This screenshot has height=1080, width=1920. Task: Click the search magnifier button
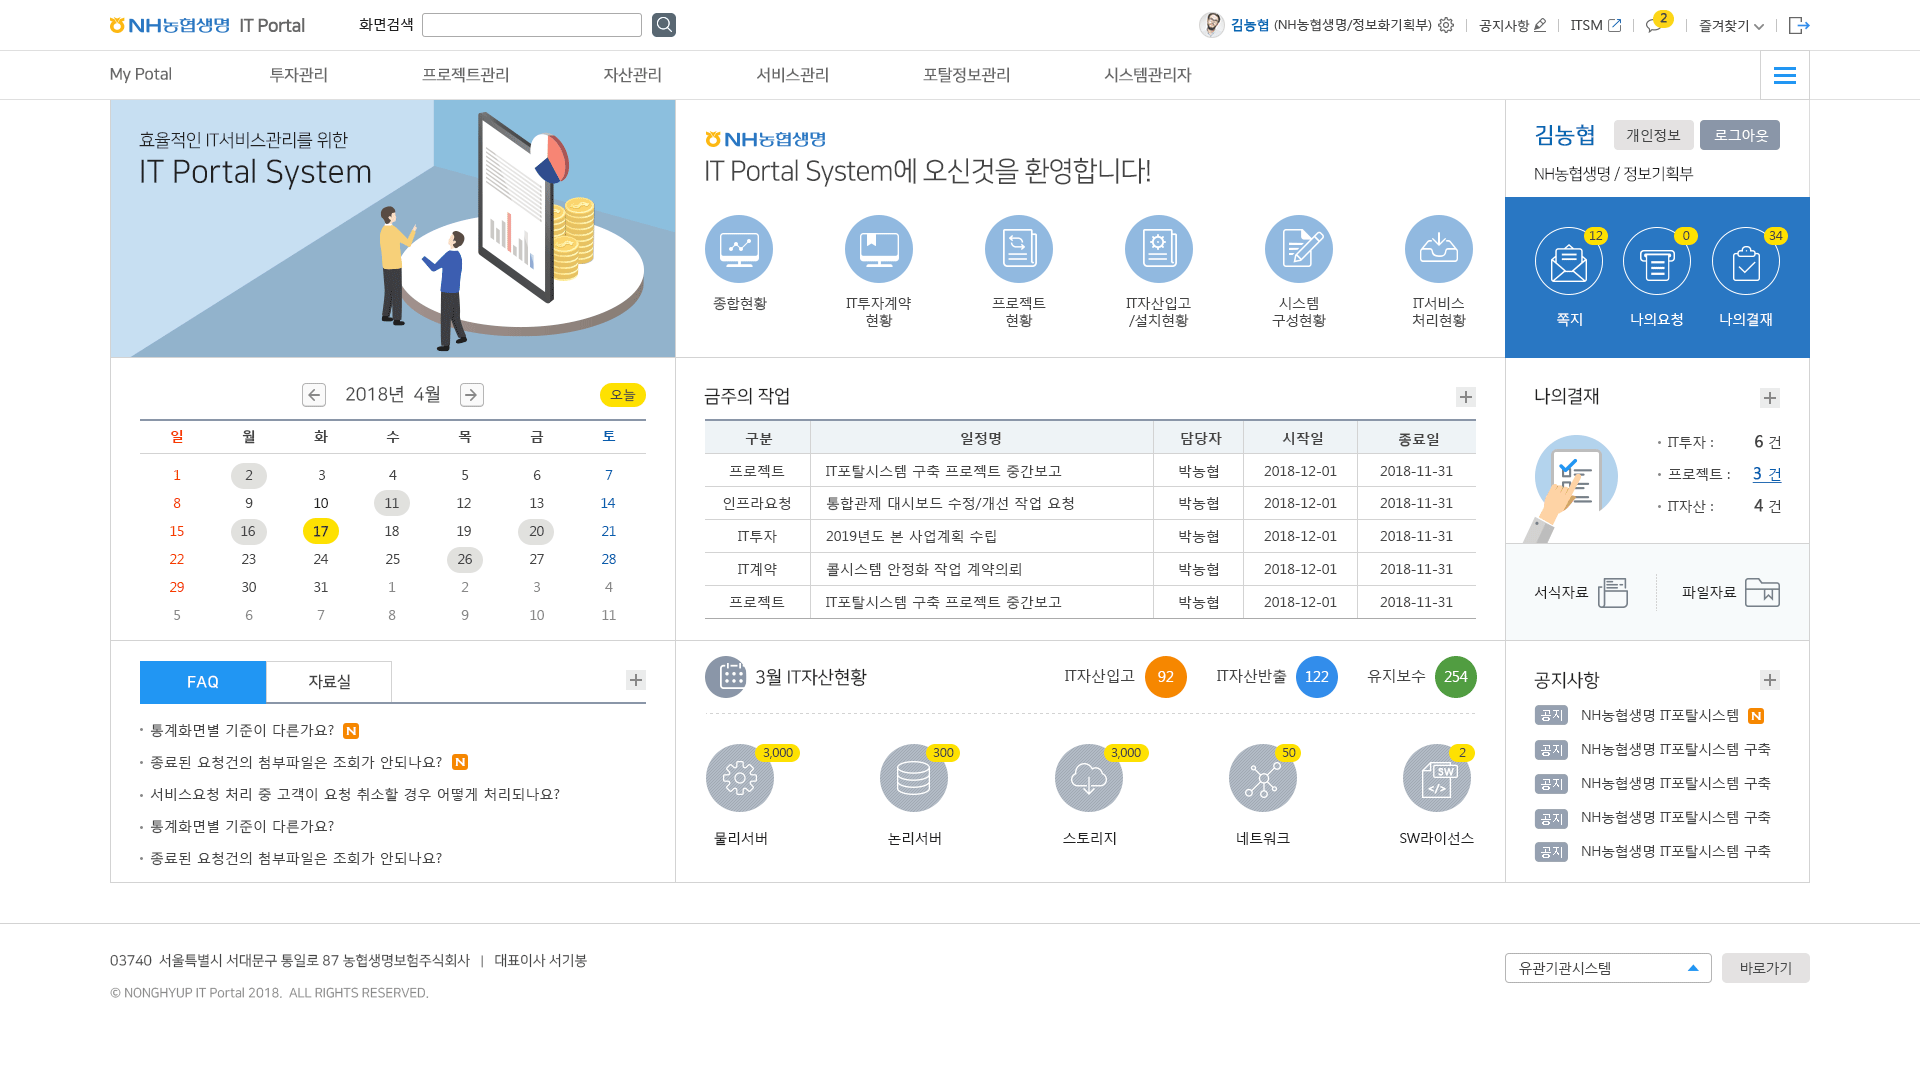click(x=664, y=25)
